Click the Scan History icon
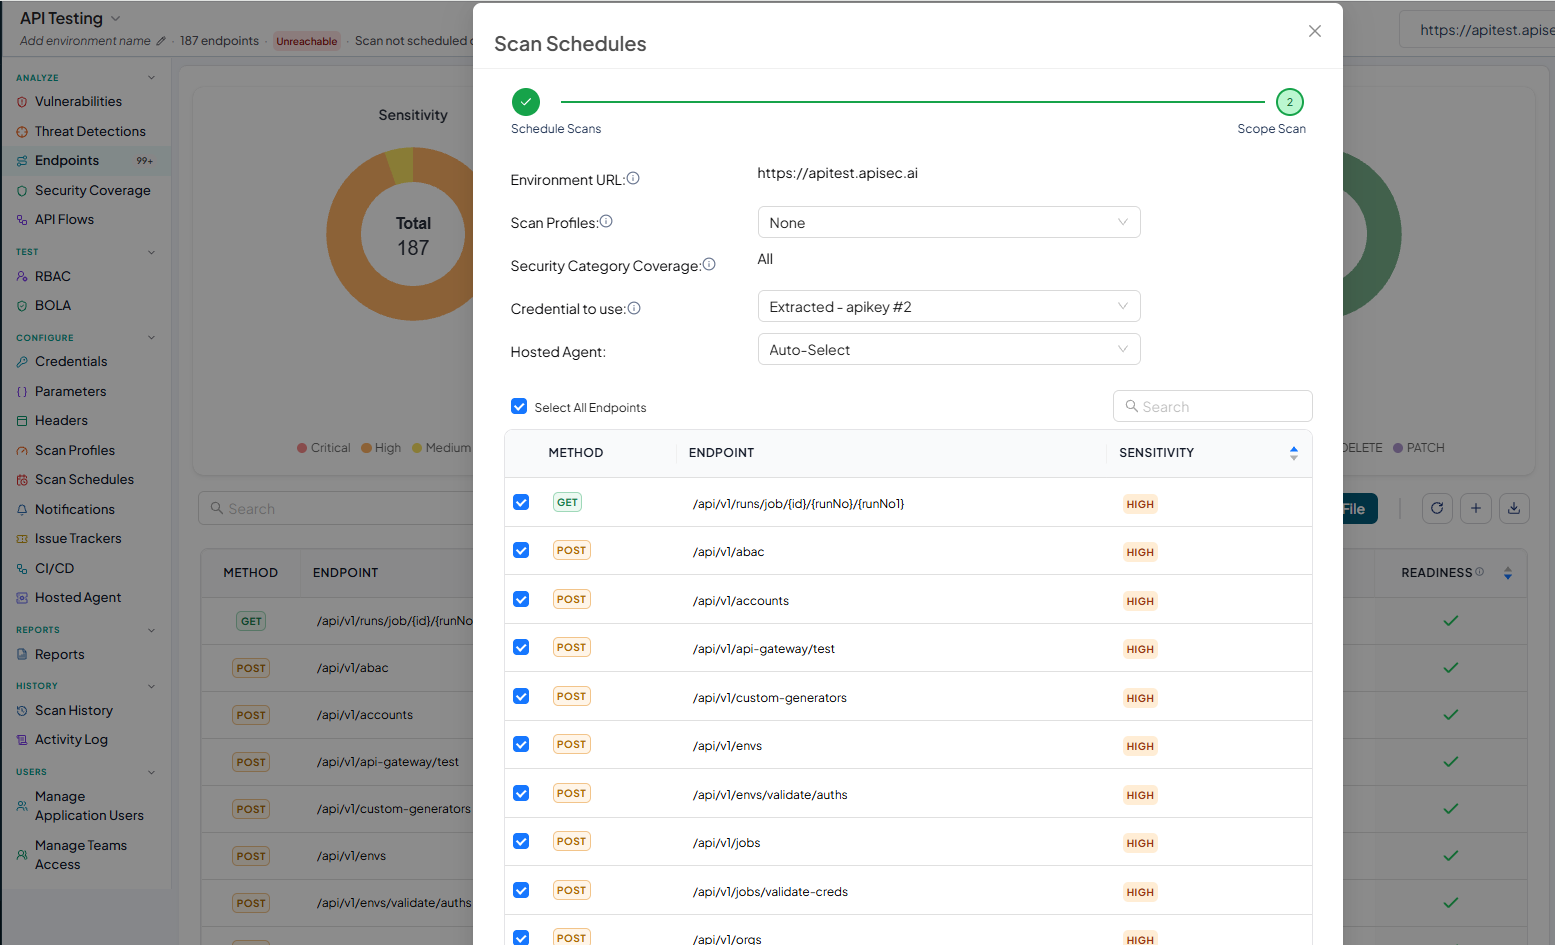 point(22,711)
